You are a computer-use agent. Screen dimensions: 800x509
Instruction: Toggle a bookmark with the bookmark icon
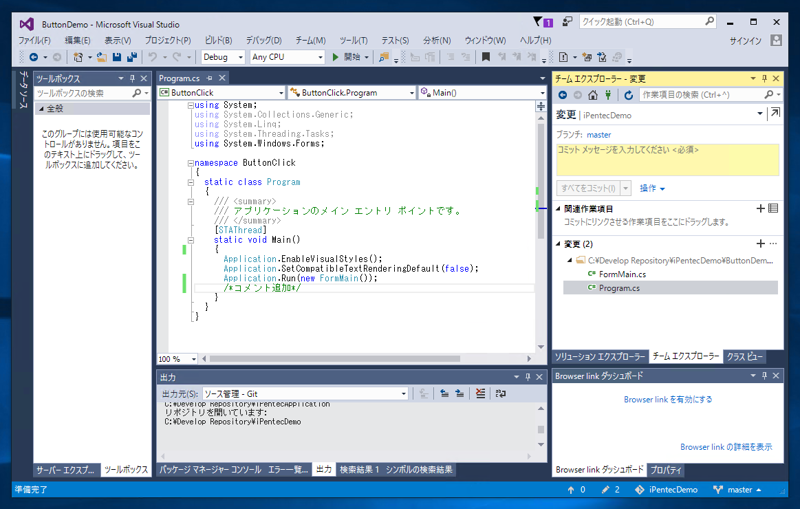486,57
